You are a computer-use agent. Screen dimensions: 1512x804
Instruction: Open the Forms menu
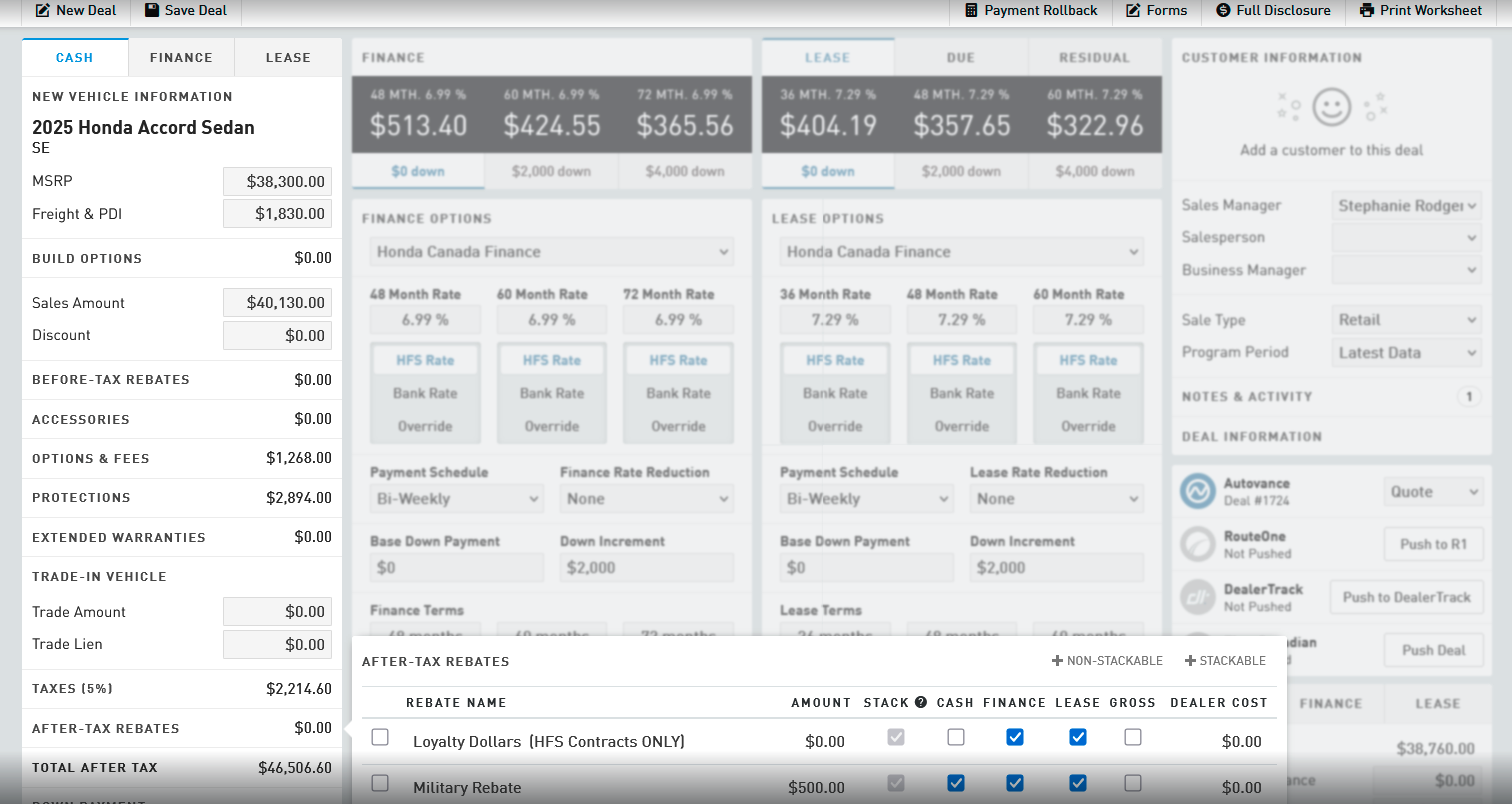[1157, 10]
